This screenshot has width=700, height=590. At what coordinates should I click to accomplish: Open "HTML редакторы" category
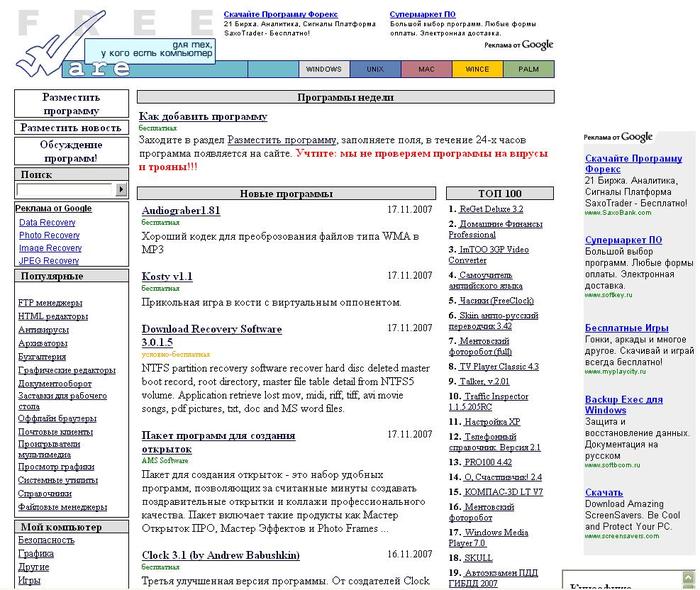[x=53, y=316]
